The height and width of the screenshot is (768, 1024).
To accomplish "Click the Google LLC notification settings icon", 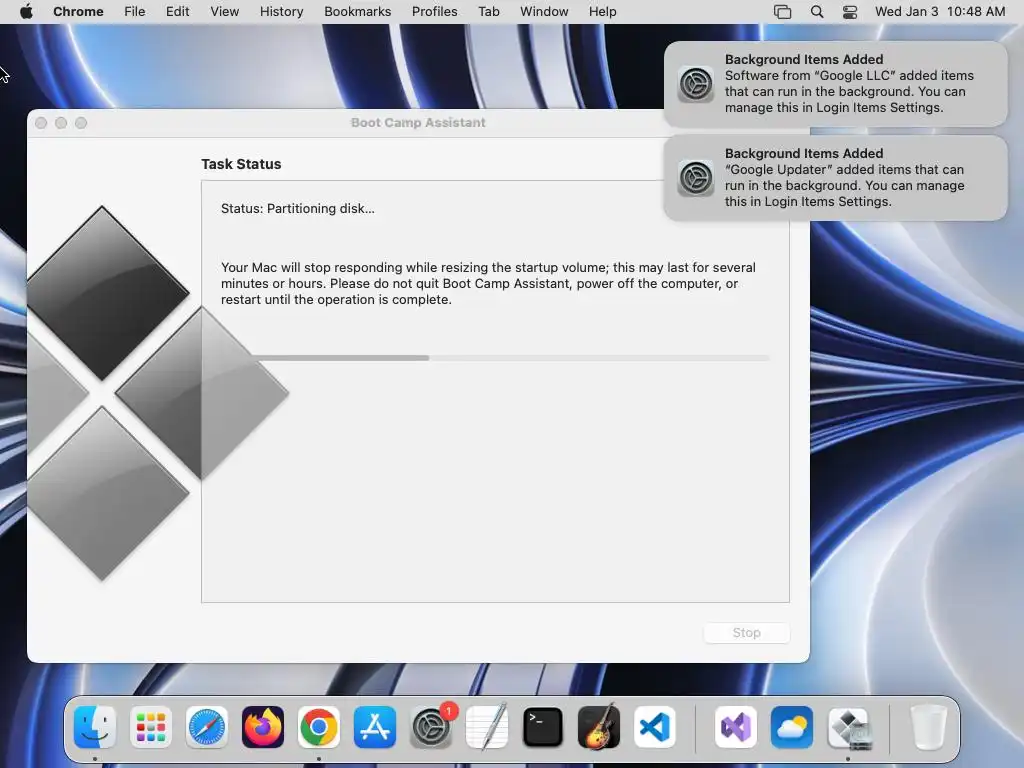I will 696,84.
